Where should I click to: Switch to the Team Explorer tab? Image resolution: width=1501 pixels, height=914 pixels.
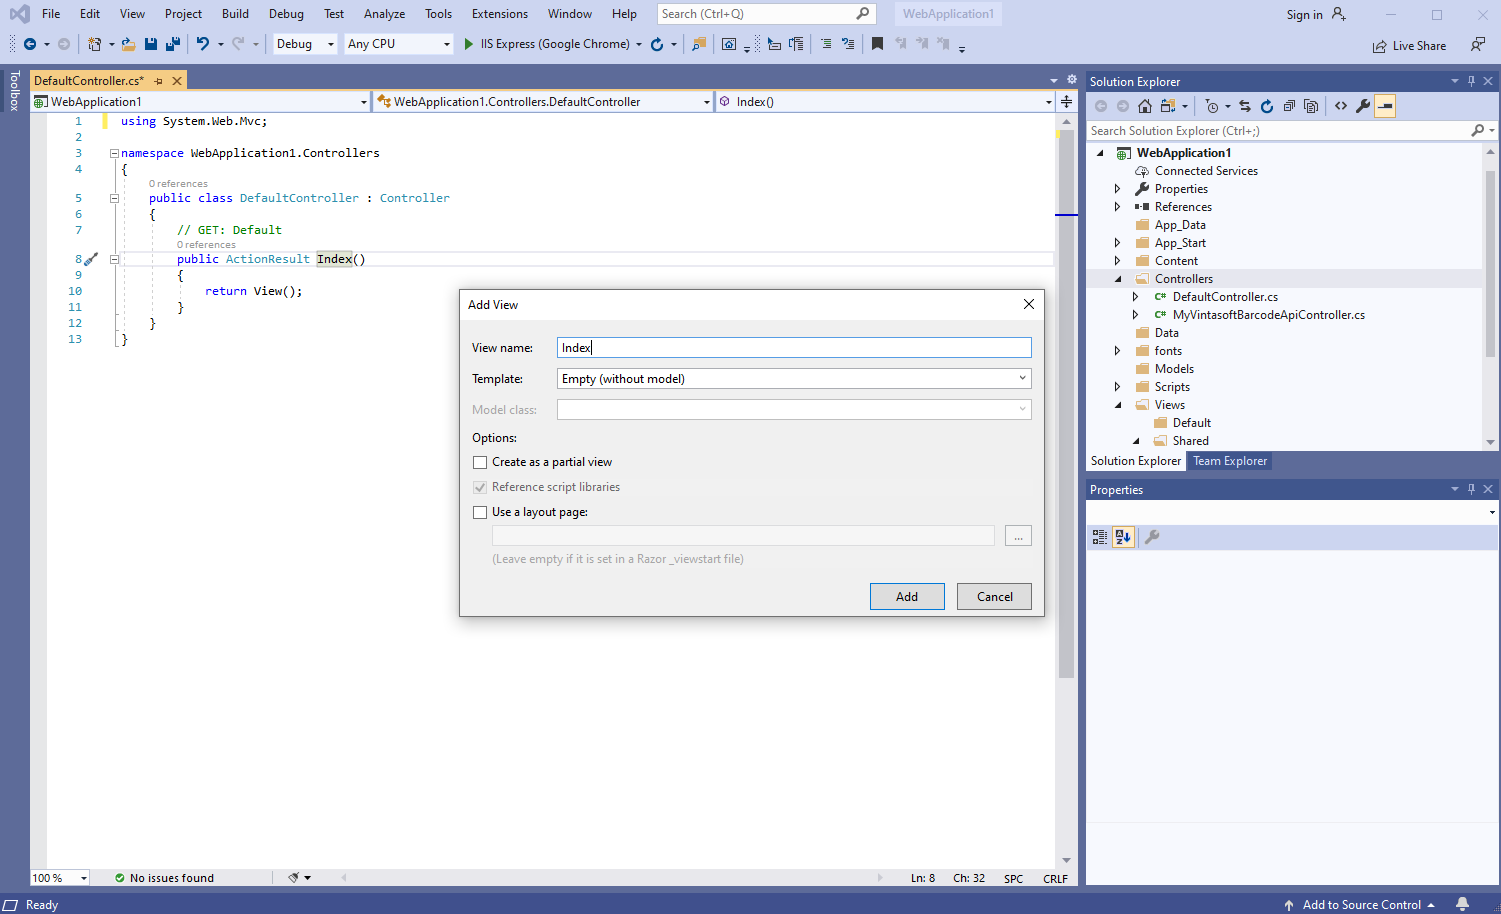click(1229, 461)
